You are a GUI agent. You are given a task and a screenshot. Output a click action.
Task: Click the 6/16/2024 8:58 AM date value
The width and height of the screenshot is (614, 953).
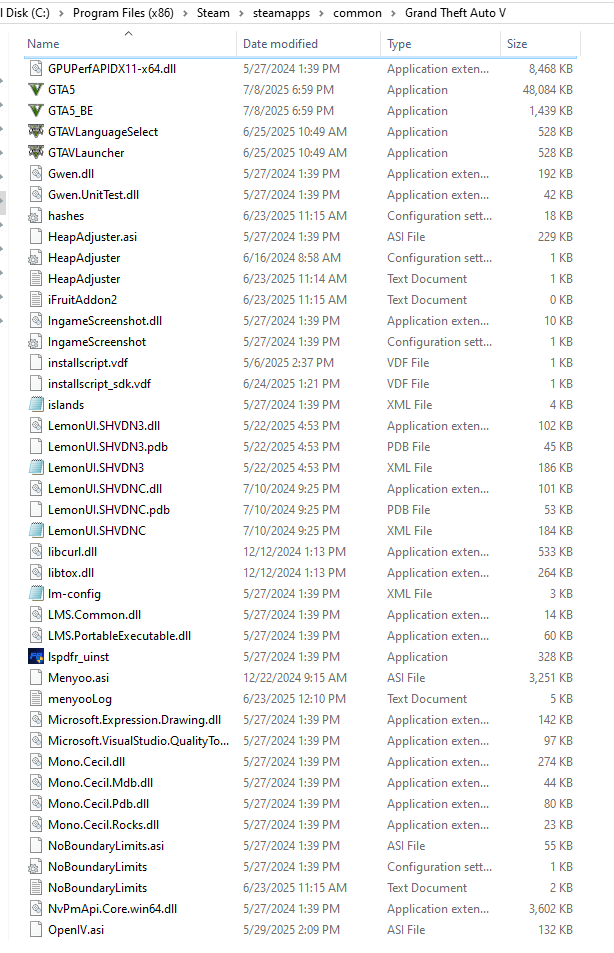point(292,258)
